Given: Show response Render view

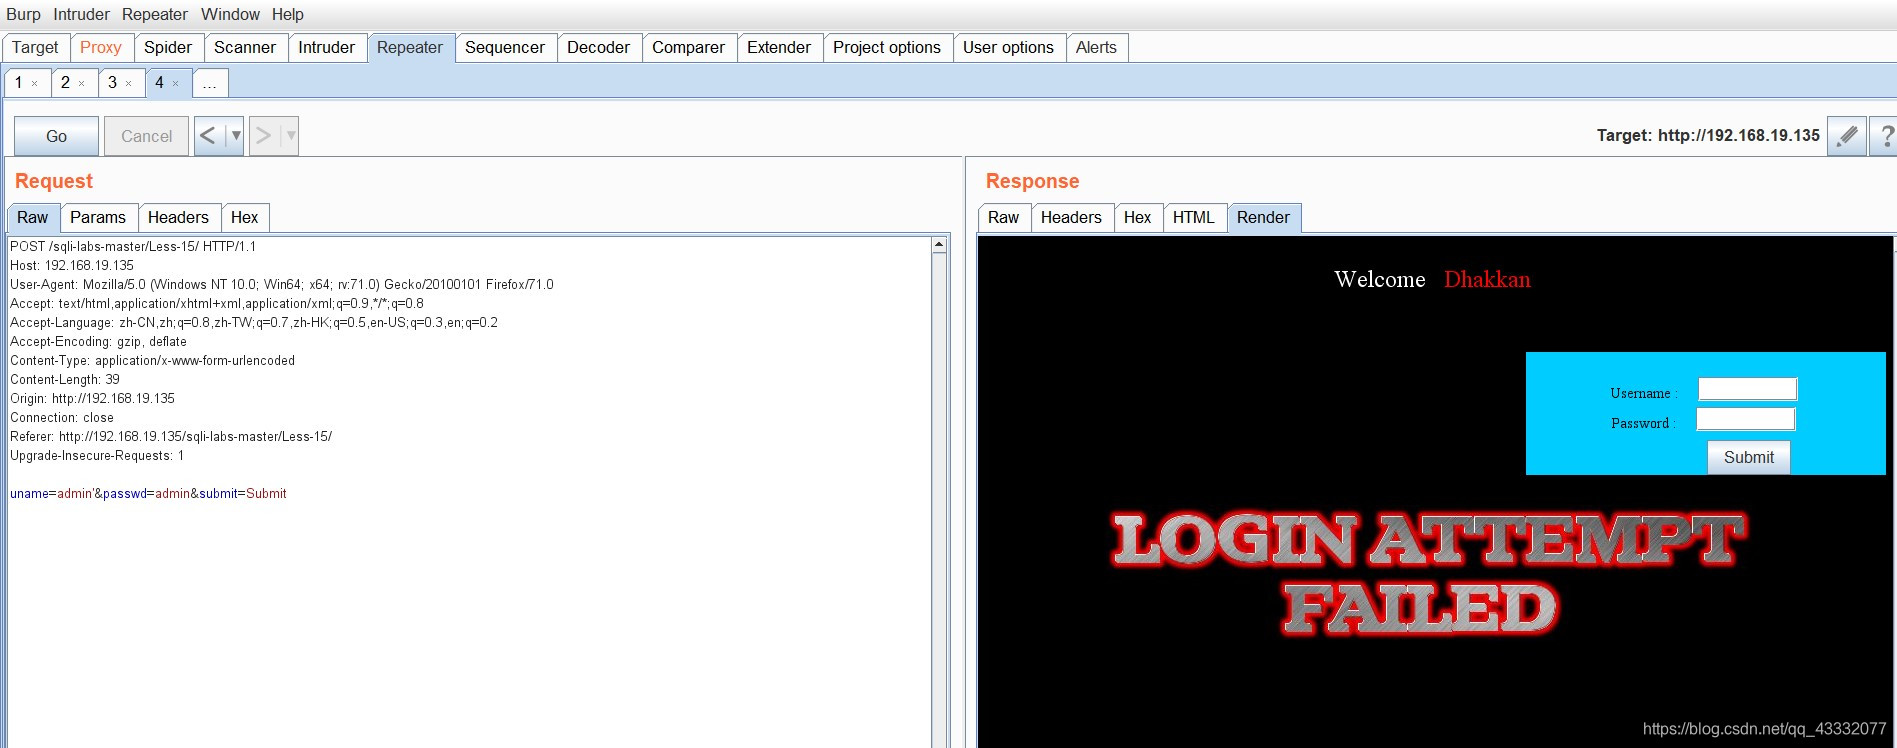Looking at the screenshot, I should [x=1264, y=218].
